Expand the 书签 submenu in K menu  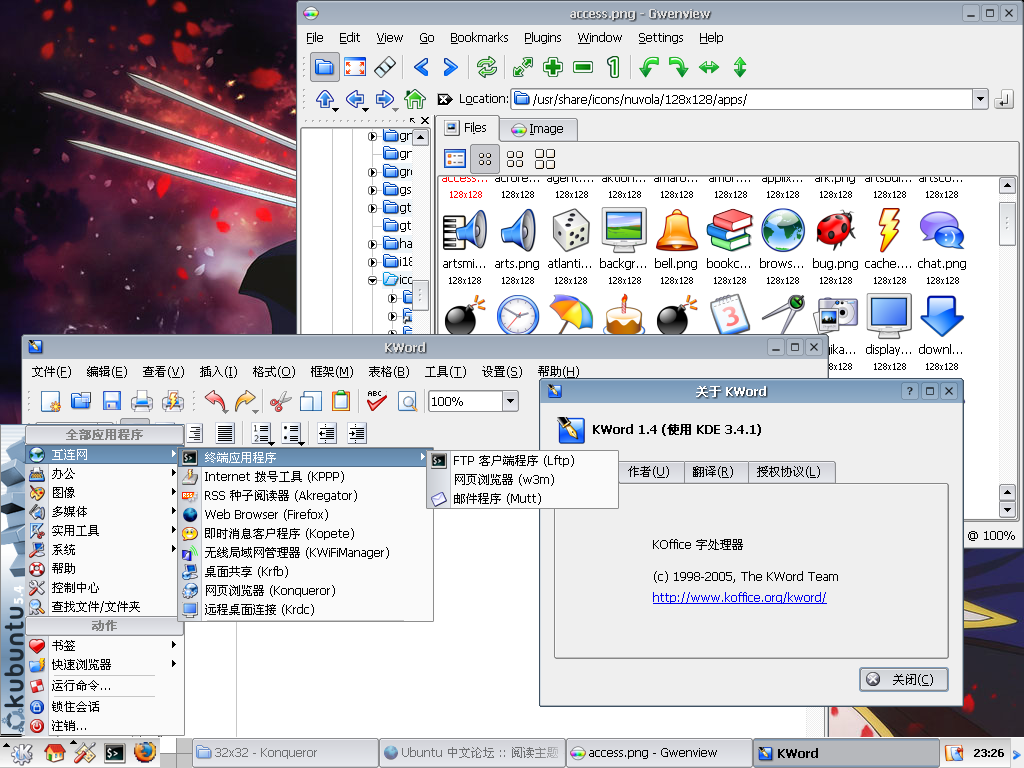coord(103,645)
